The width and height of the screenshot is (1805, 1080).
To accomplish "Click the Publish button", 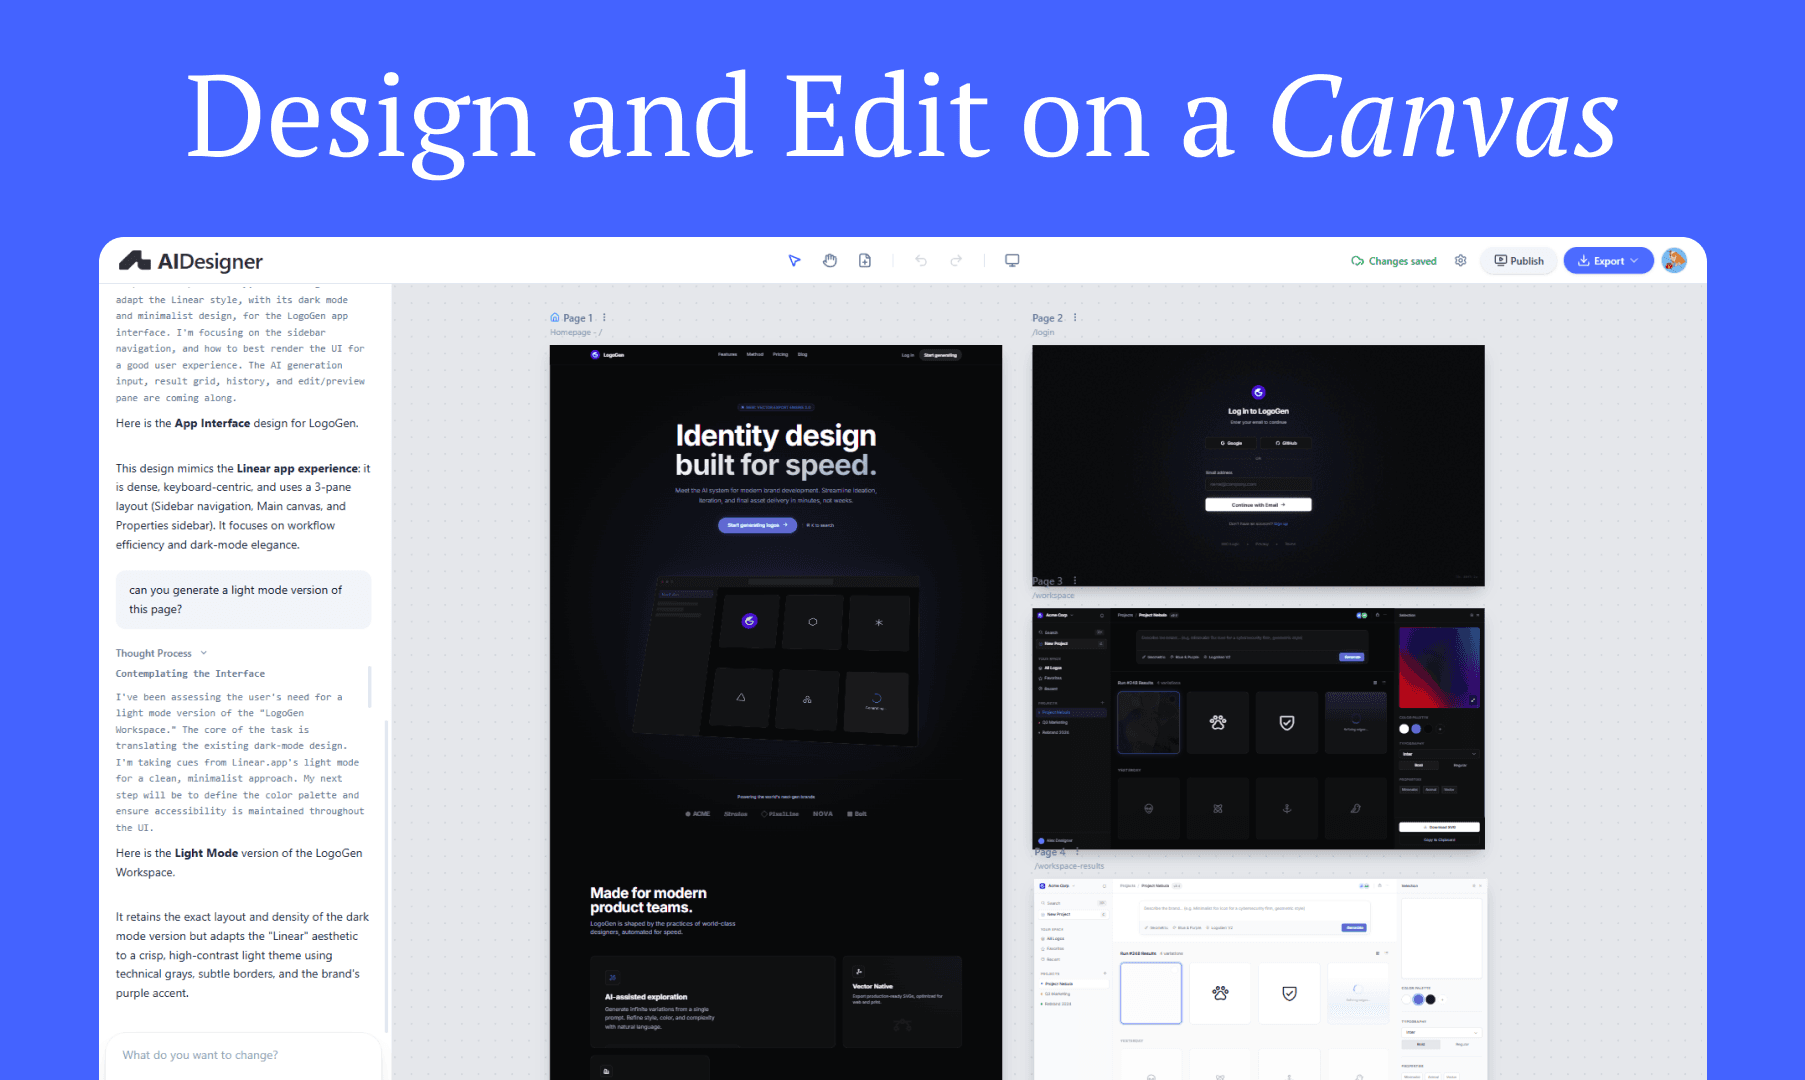I will click(1518, 260).
